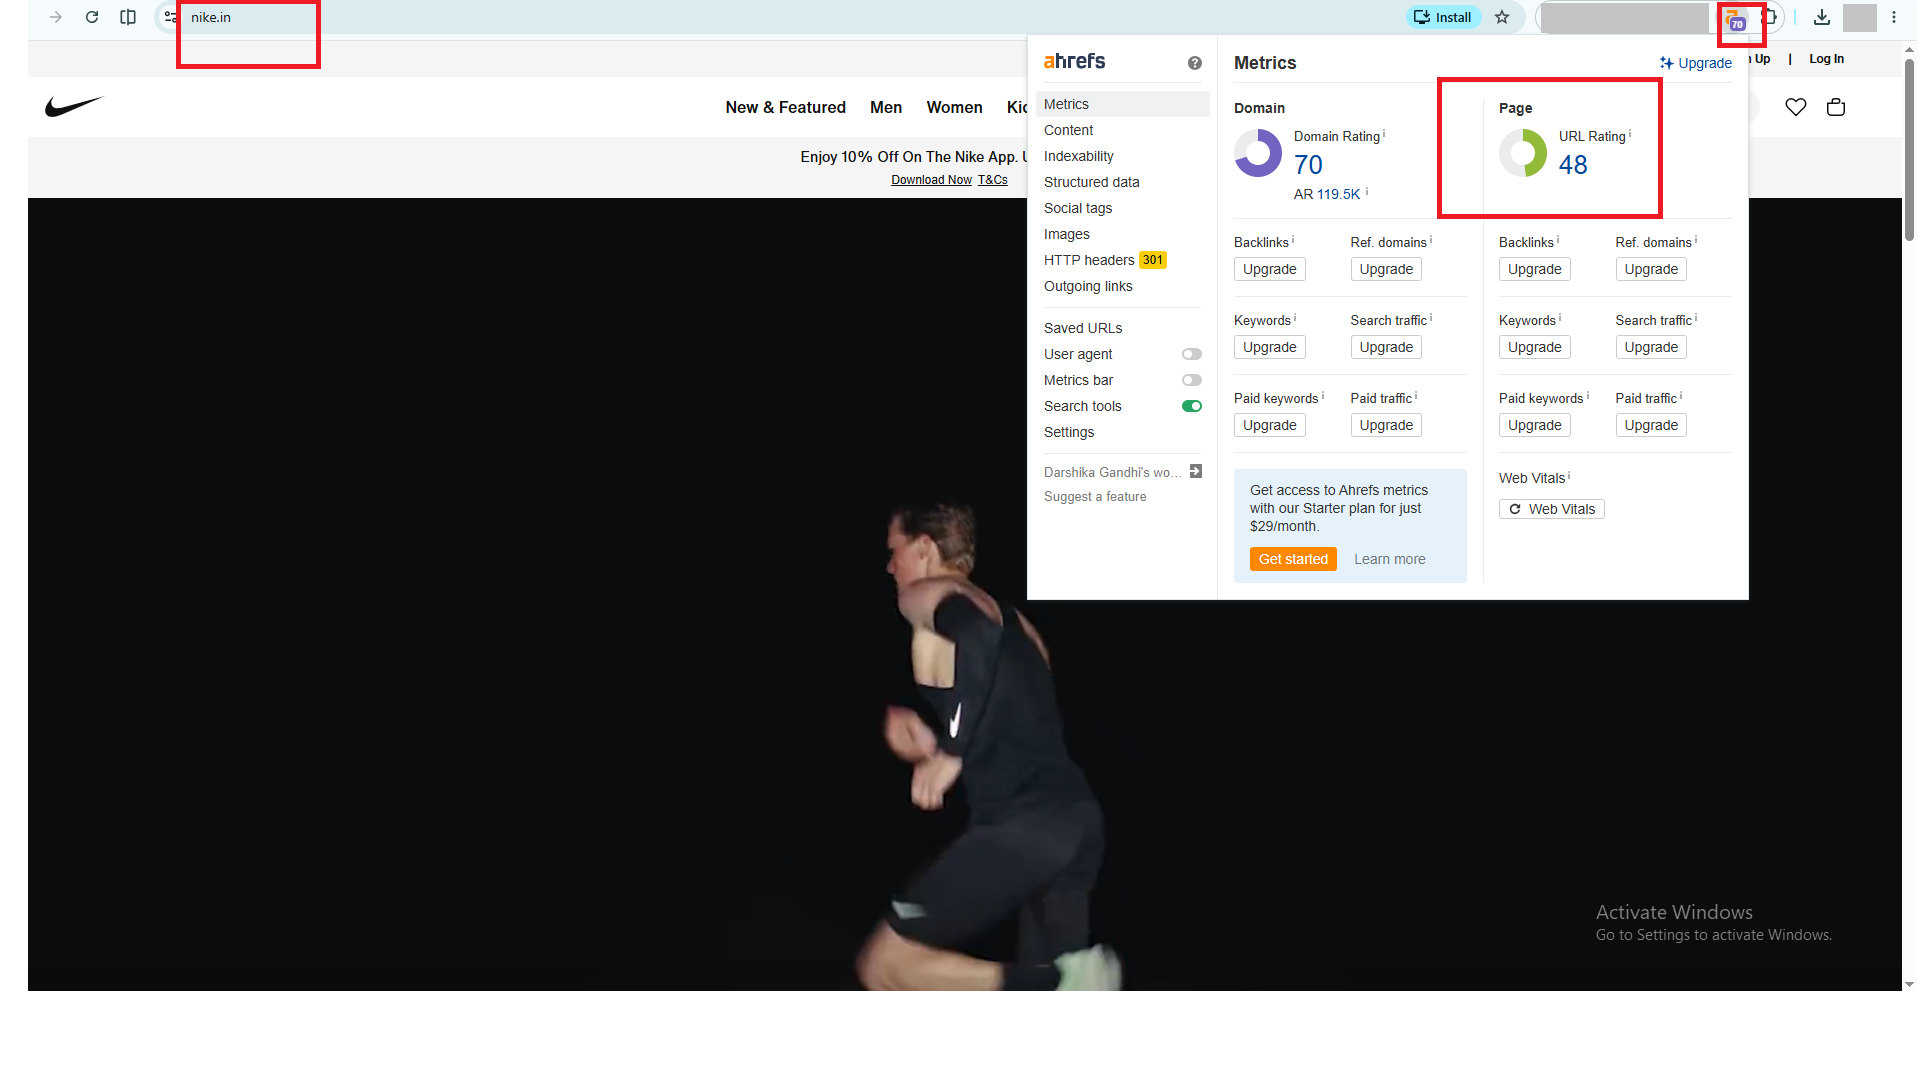Open the Nike Women menu
The image size is (1920, 1080).
point(954,107)
